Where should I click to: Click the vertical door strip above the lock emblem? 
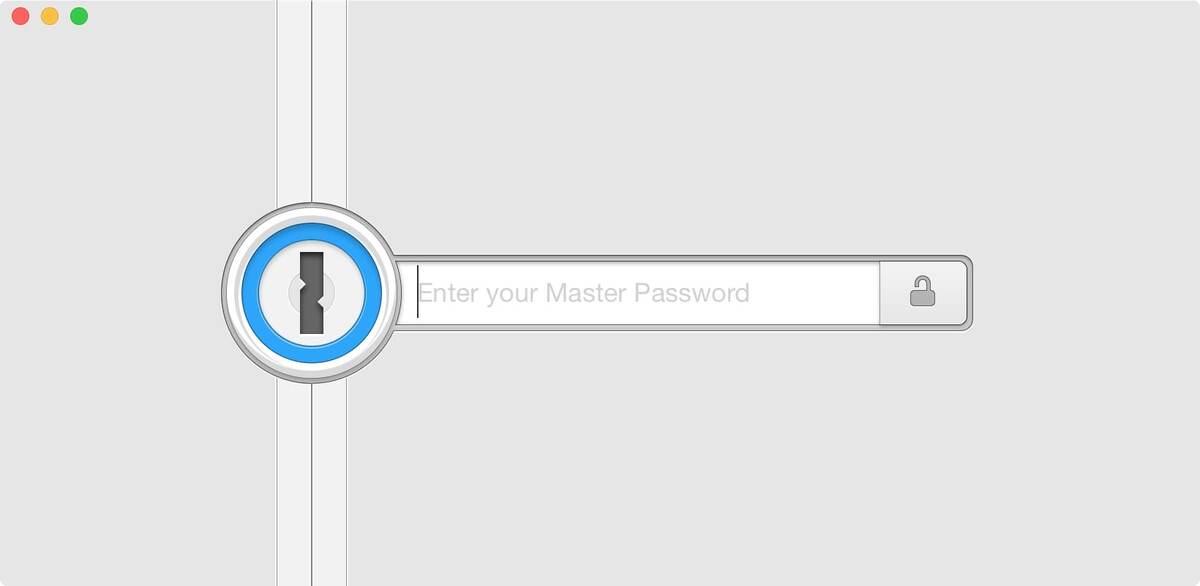(x=311, y=100)
